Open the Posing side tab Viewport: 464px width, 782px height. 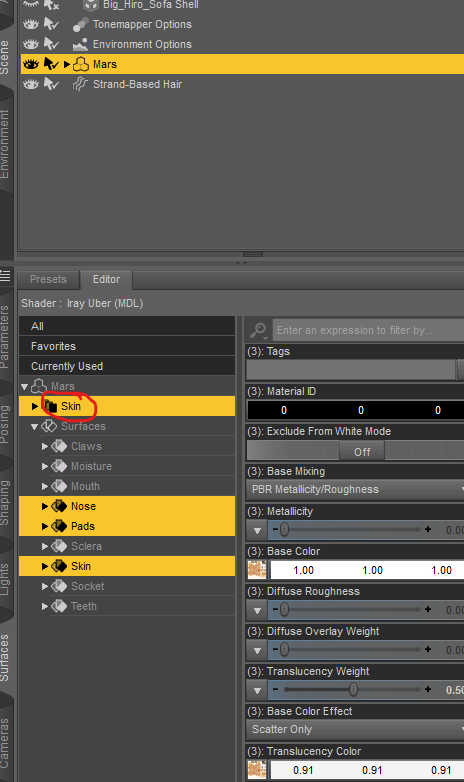click(5, 424)
